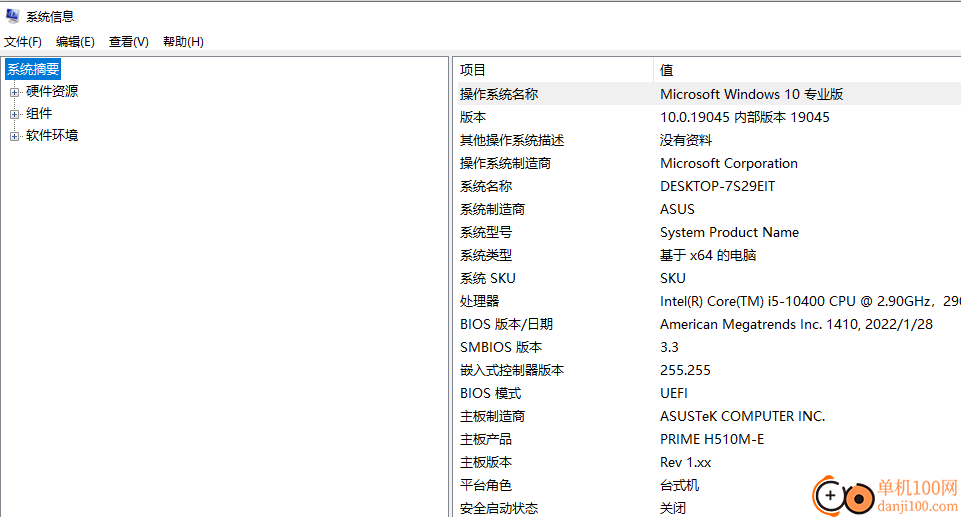Click the PRIME H510M-E value
961x517 pixels.
[712, 439]
